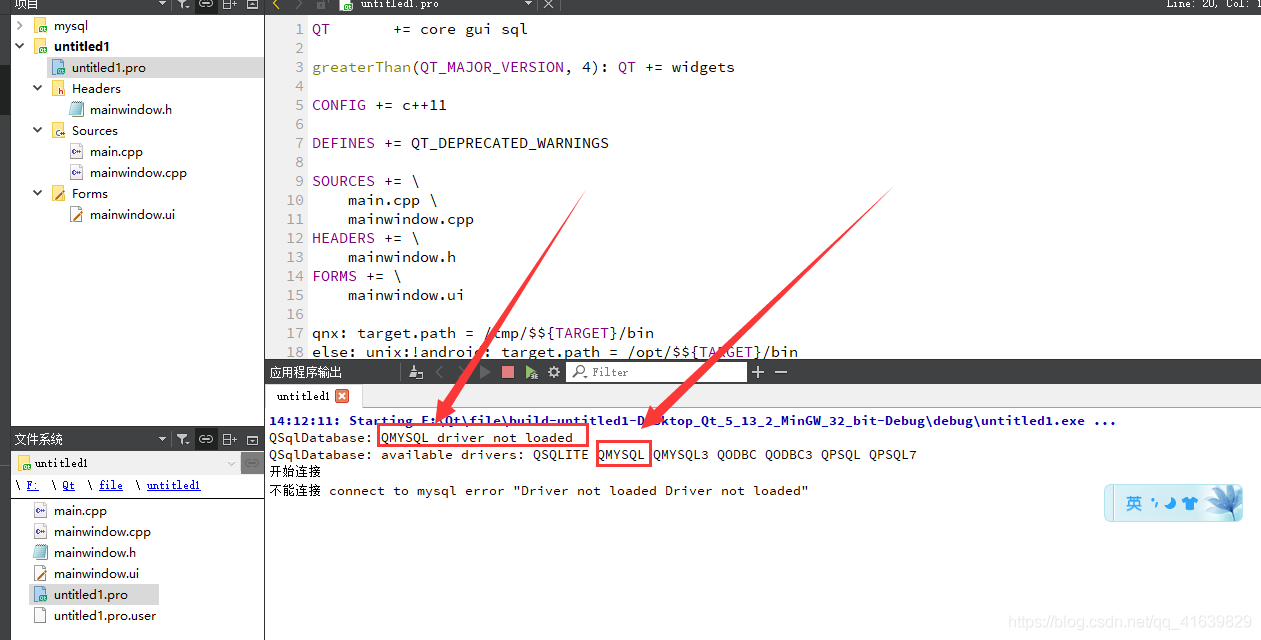Expand the mysql project node
The width and height of the screenshot is (1261, 640).
tap(20, 26)
